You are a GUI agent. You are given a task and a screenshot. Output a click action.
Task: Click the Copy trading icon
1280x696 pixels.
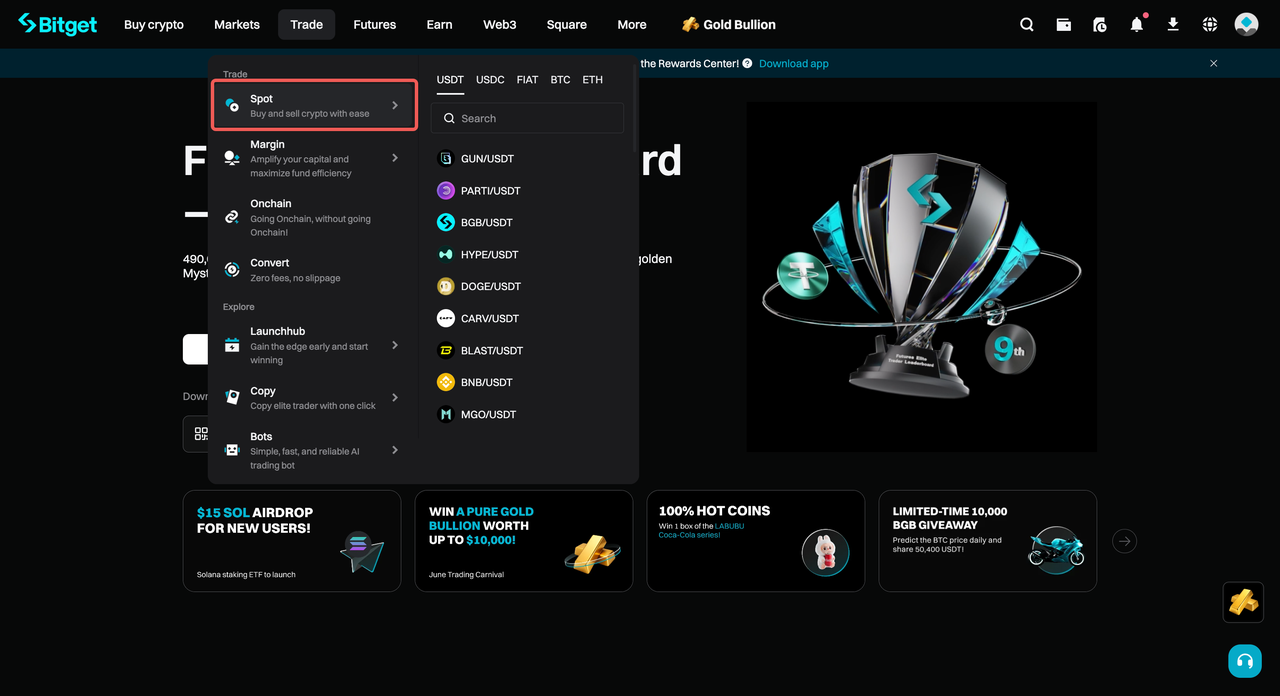(x=232, y=397)
